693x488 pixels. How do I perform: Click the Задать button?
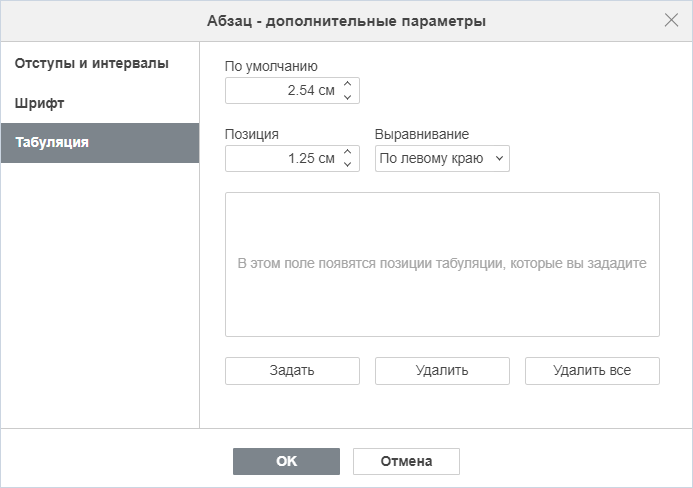pyautogui.click(x=292, y=370)
